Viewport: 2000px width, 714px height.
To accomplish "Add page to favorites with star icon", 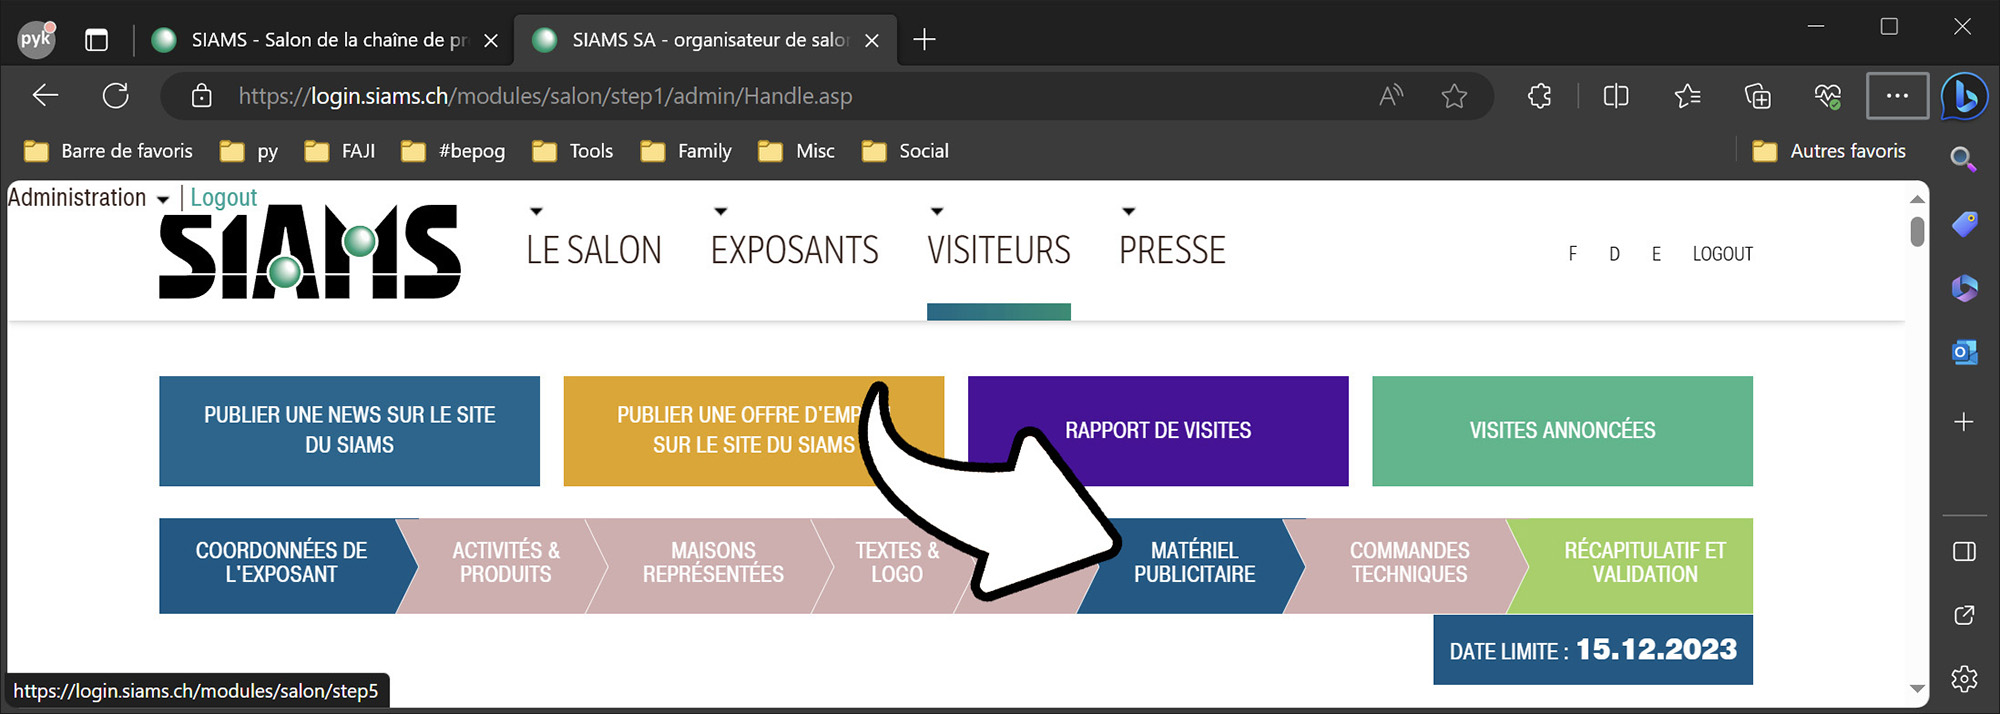I will (x=1454, y=96).
